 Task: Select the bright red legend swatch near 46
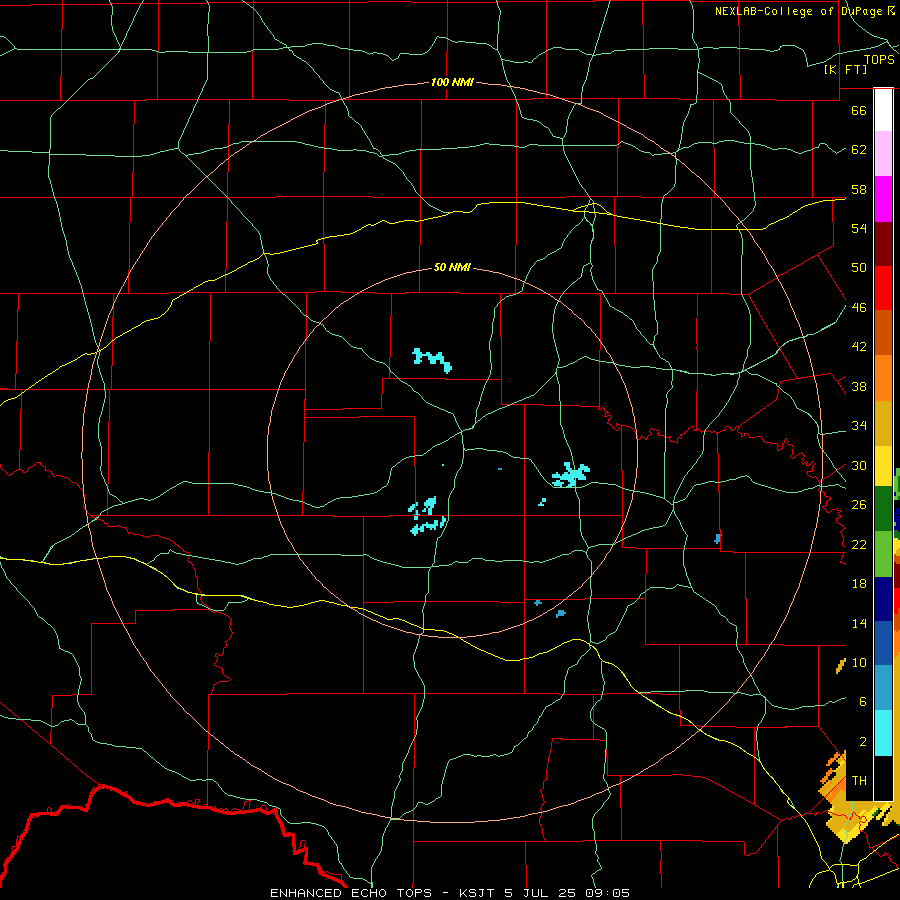pyautogui.click(x=883, y=288)
